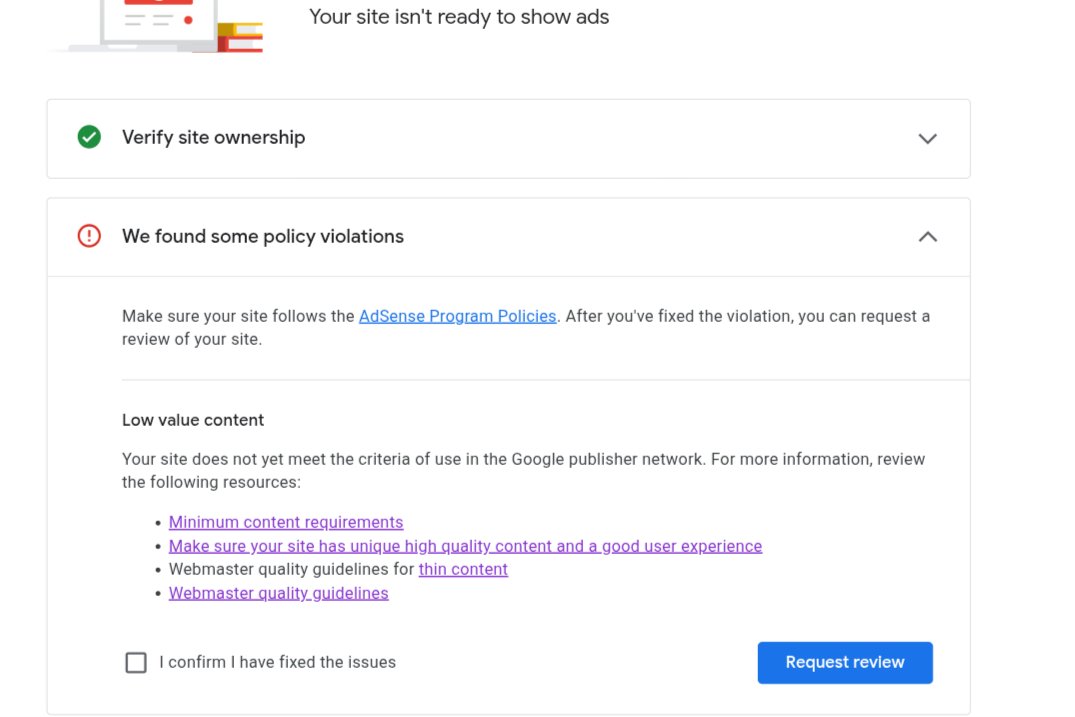Viewport: 1075px width, 717px height.
Task: Visit the Webmaster quality guidelines link
Action: 278,593
